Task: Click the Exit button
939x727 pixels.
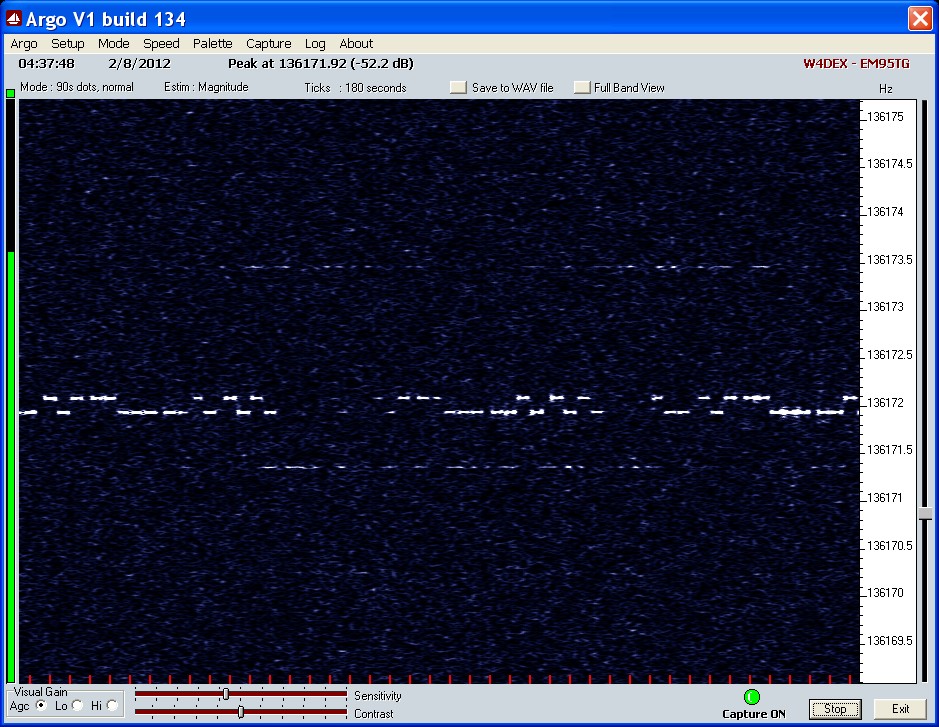Action: [900, 709]
